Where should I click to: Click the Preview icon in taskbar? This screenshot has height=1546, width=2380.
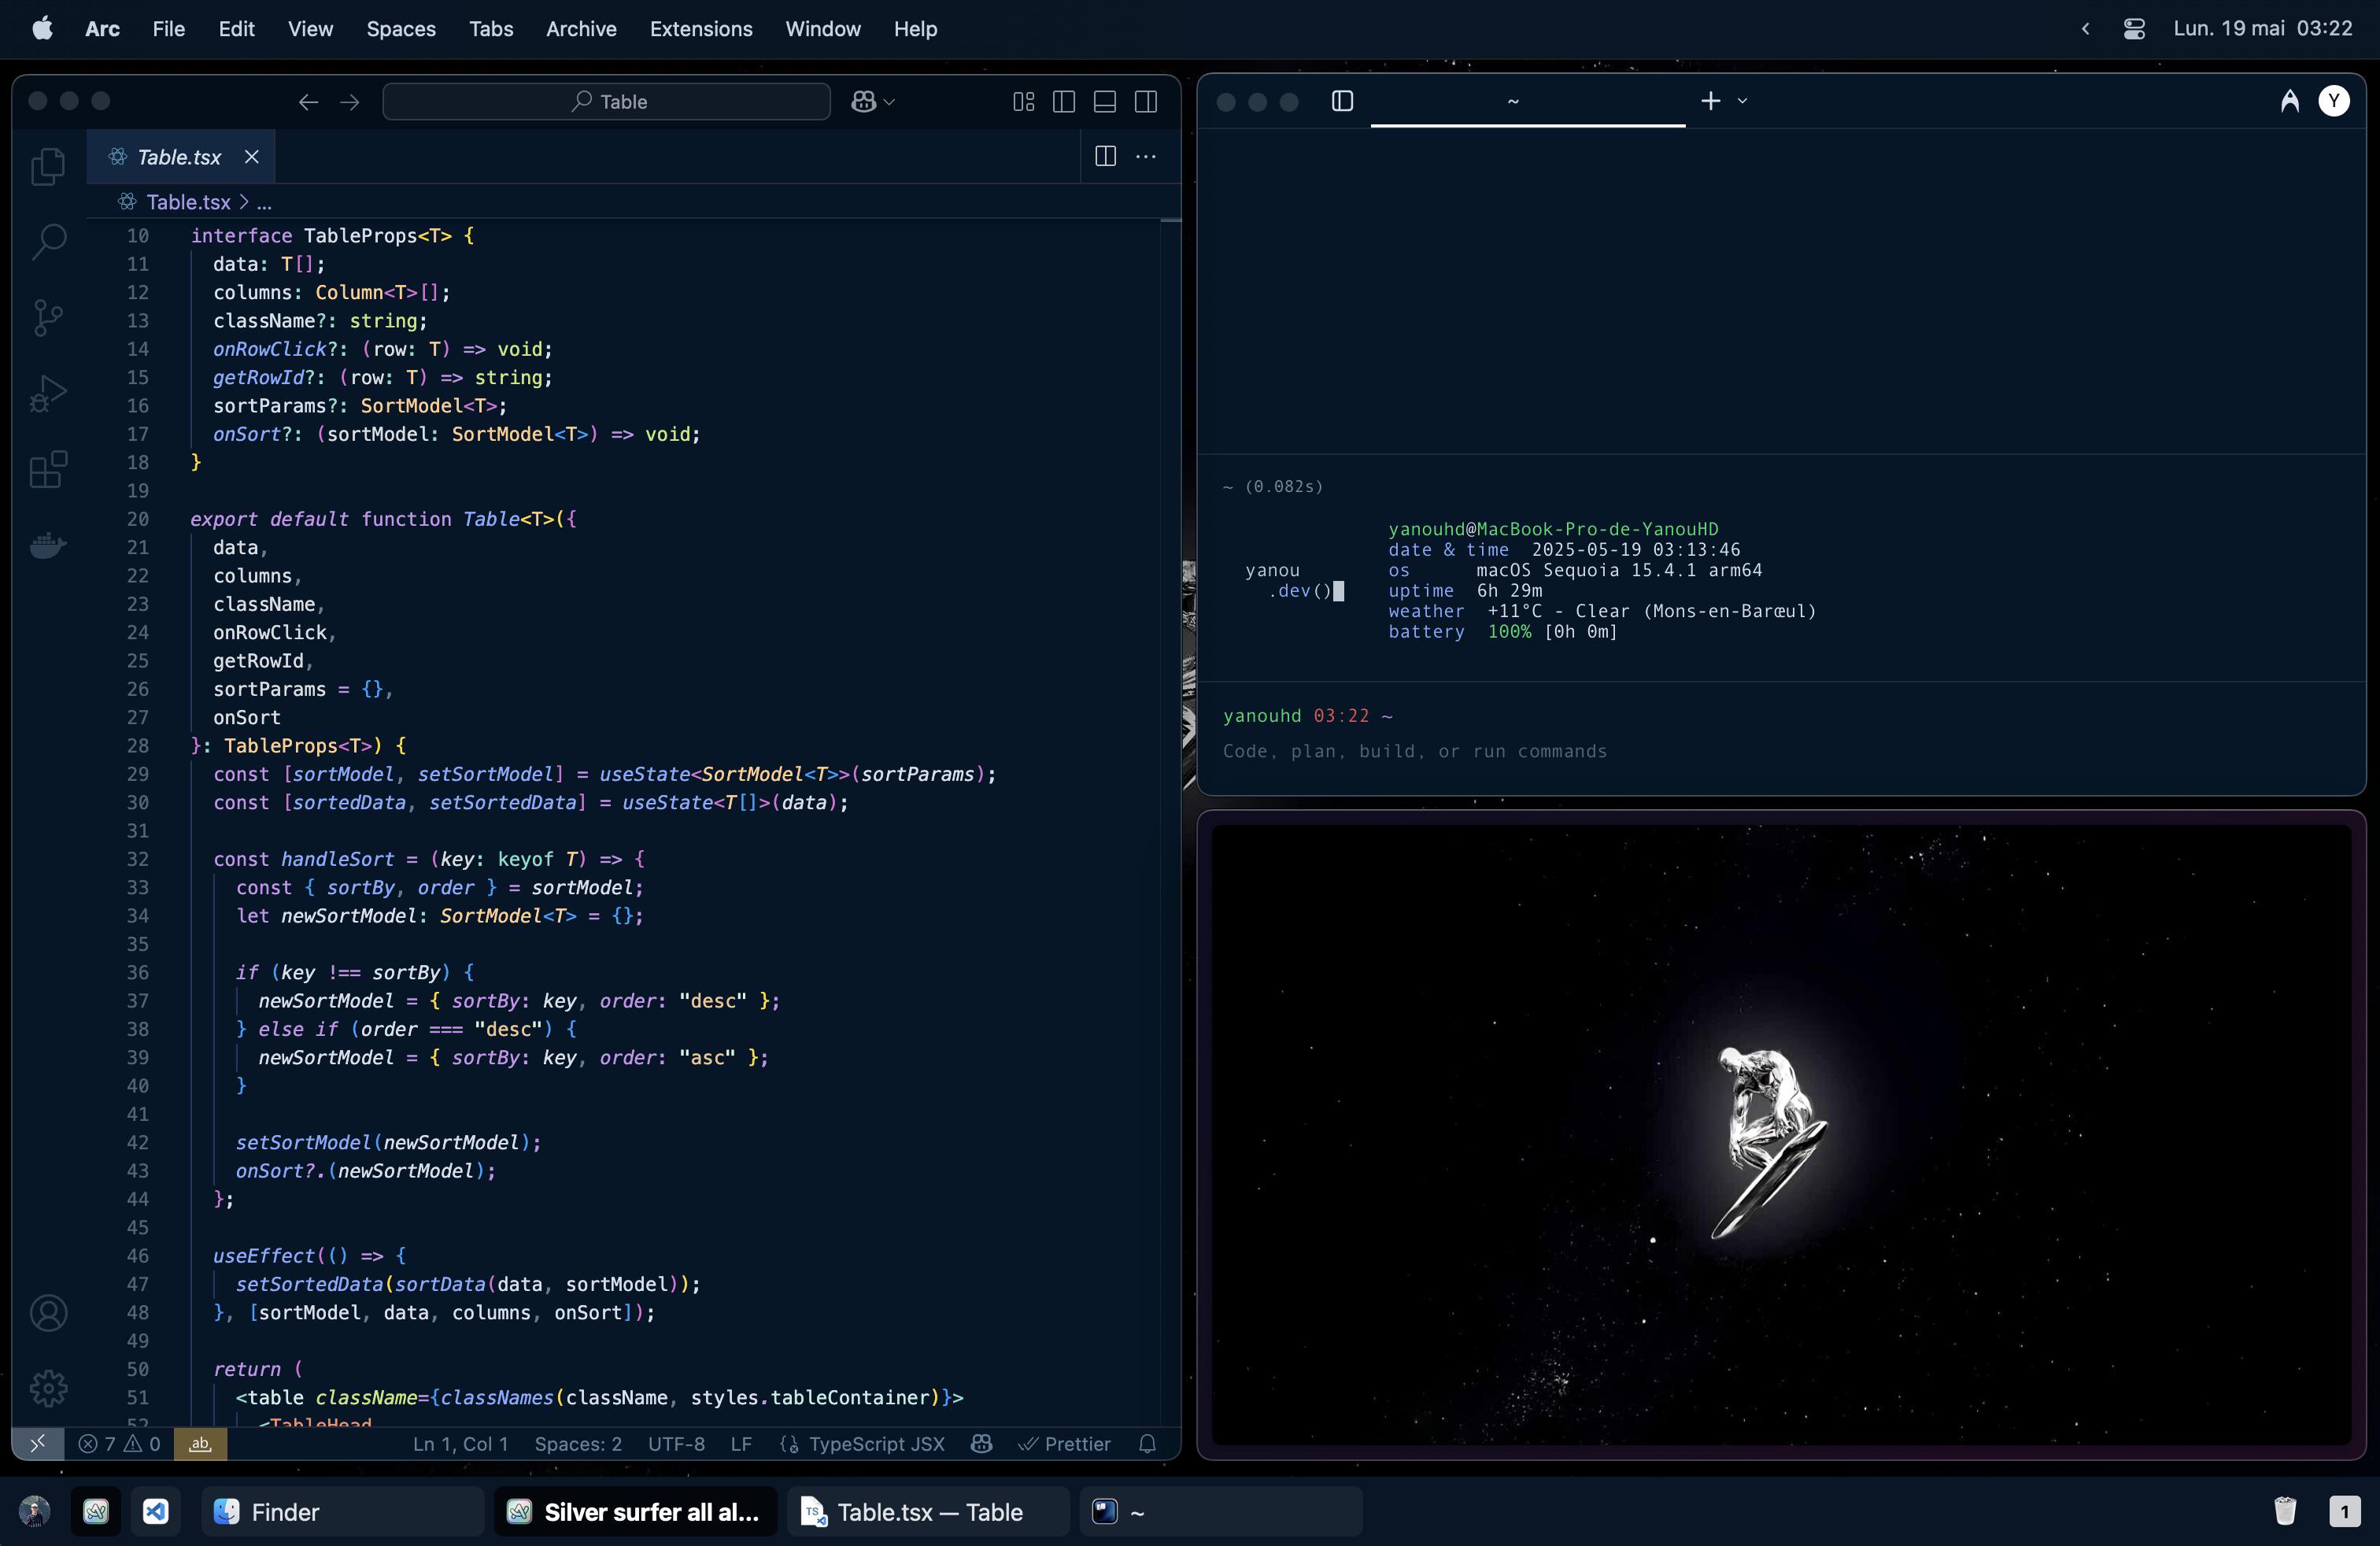[96, 1511]
